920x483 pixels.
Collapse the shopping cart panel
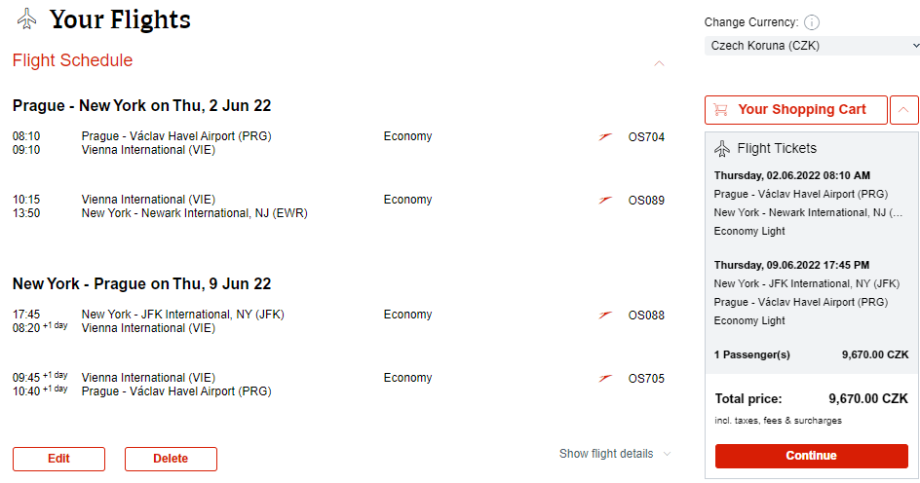(904, 110)
